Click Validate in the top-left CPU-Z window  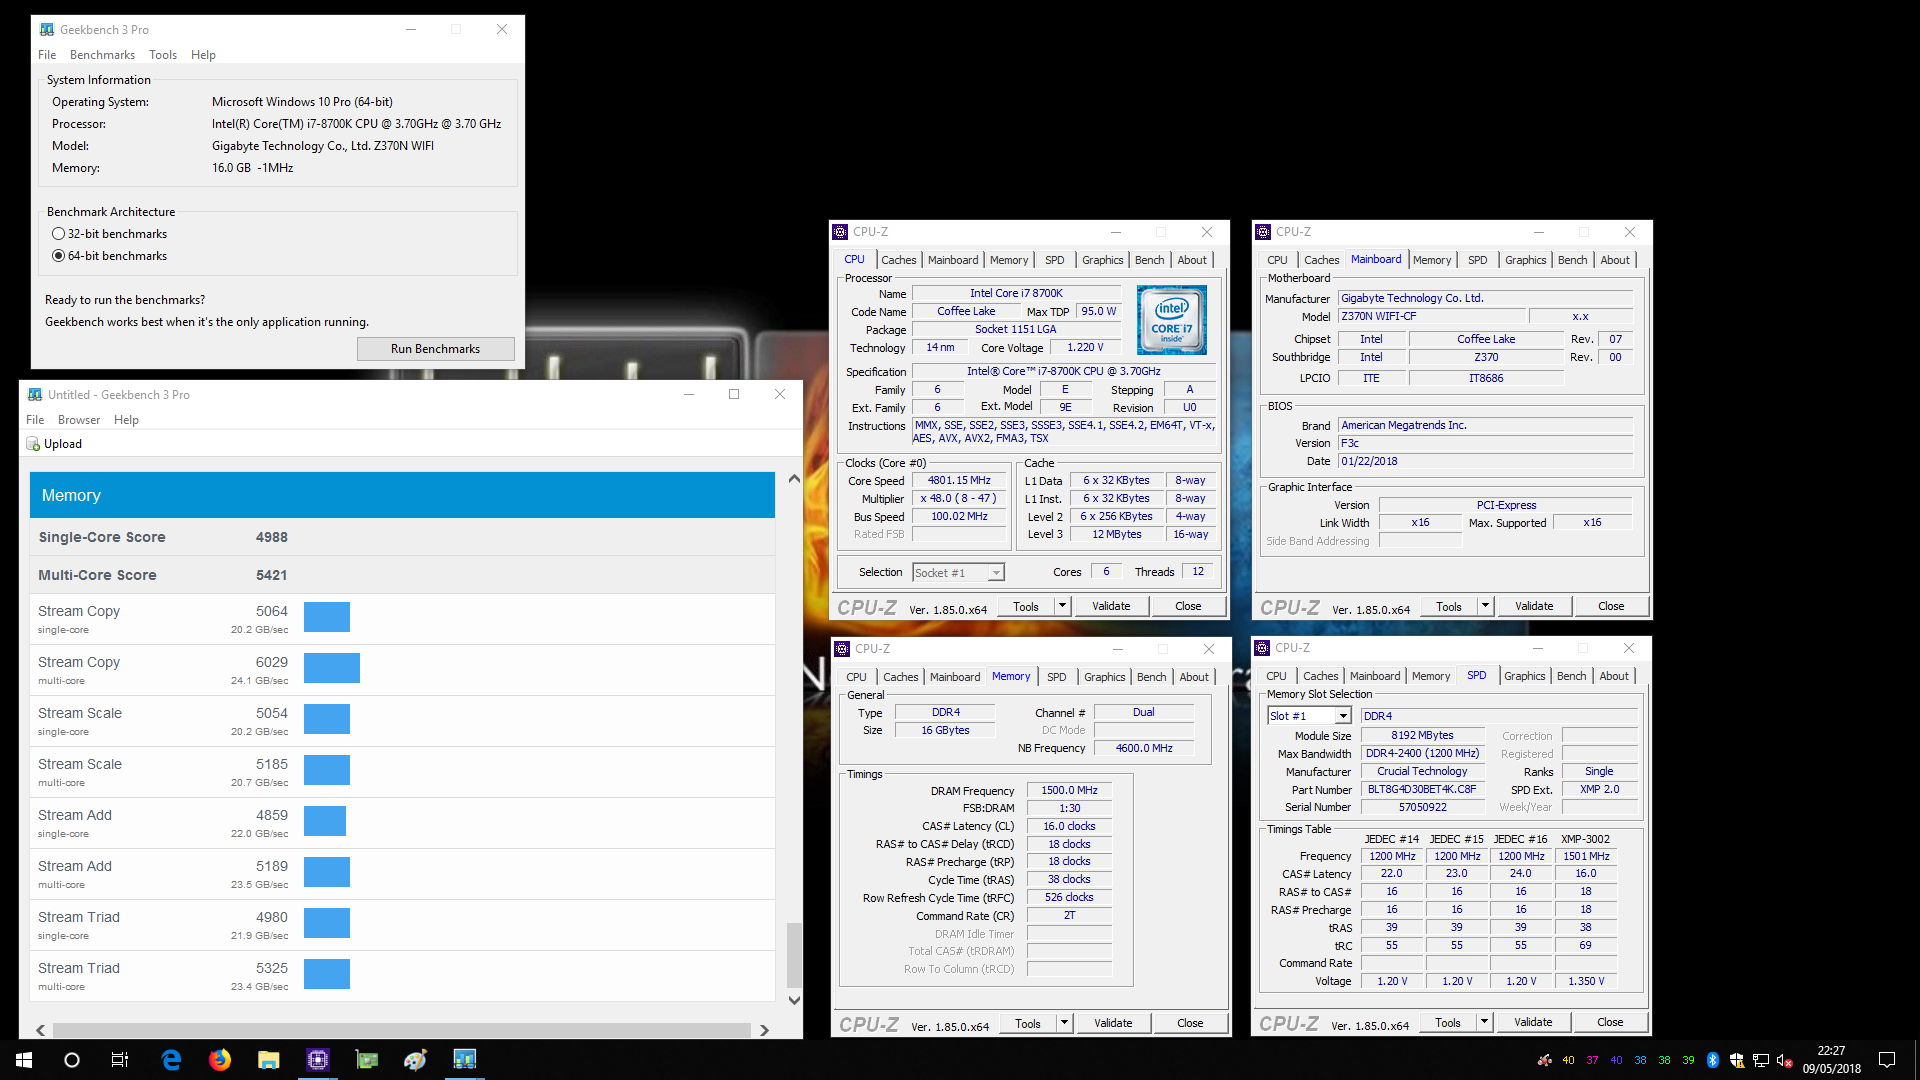[x=1111, y=606]
